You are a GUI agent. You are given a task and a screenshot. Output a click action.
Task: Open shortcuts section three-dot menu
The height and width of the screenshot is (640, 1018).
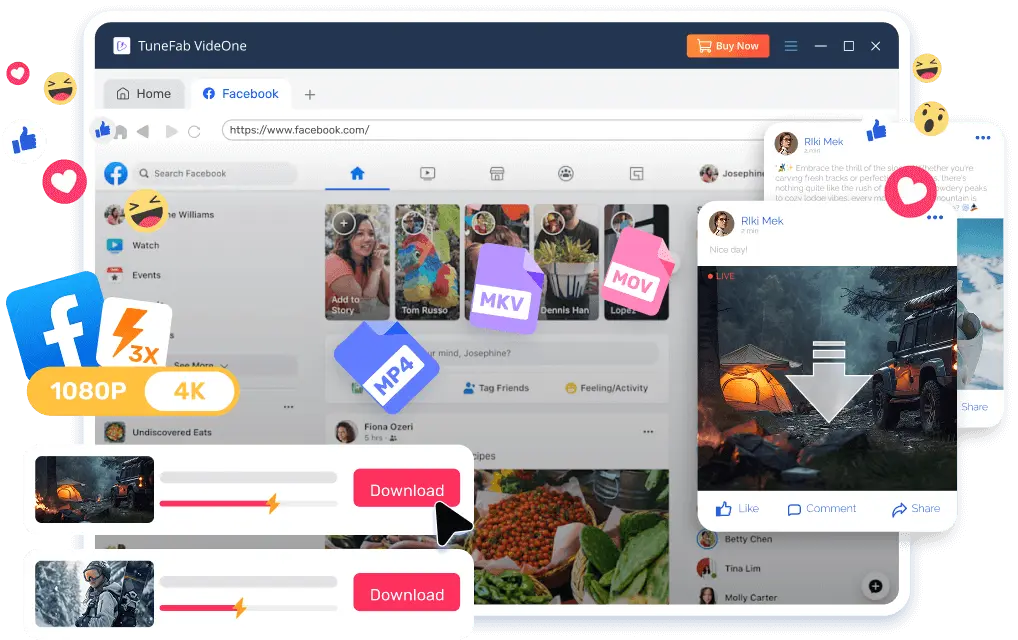point(288,407)
